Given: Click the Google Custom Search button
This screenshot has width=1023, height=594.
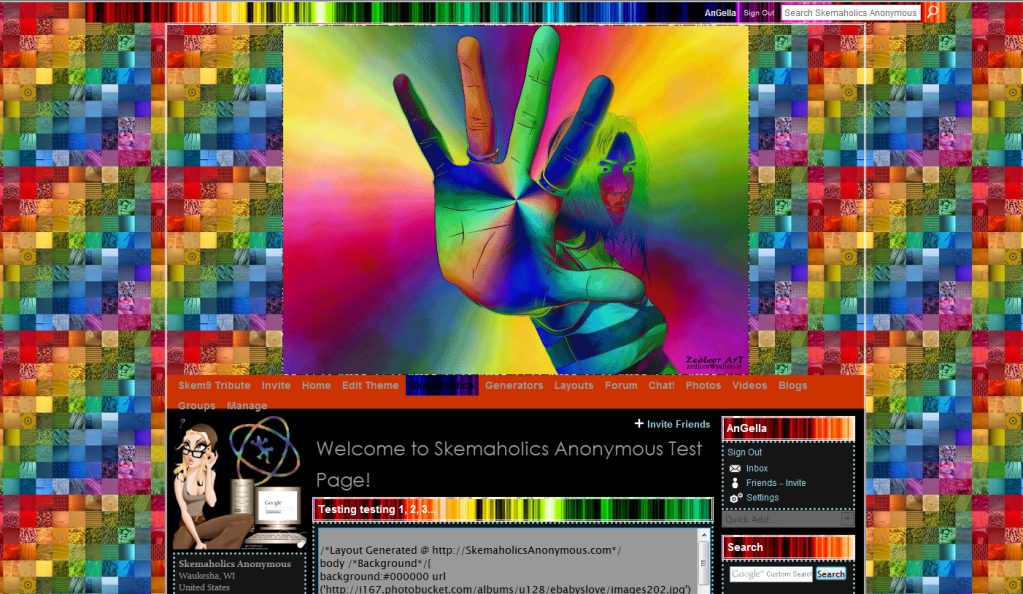Looking at the screenshot, I should 831,574.
